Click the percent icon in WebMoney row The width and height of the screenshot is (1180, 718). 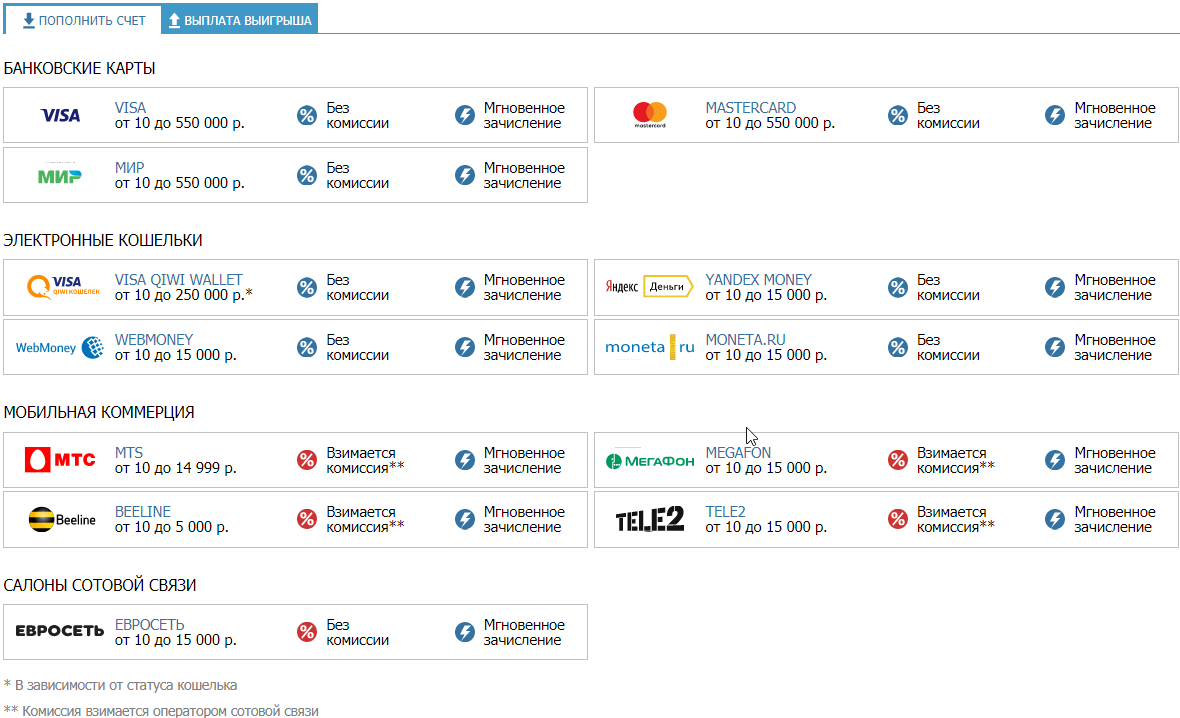tap(306, 347)
